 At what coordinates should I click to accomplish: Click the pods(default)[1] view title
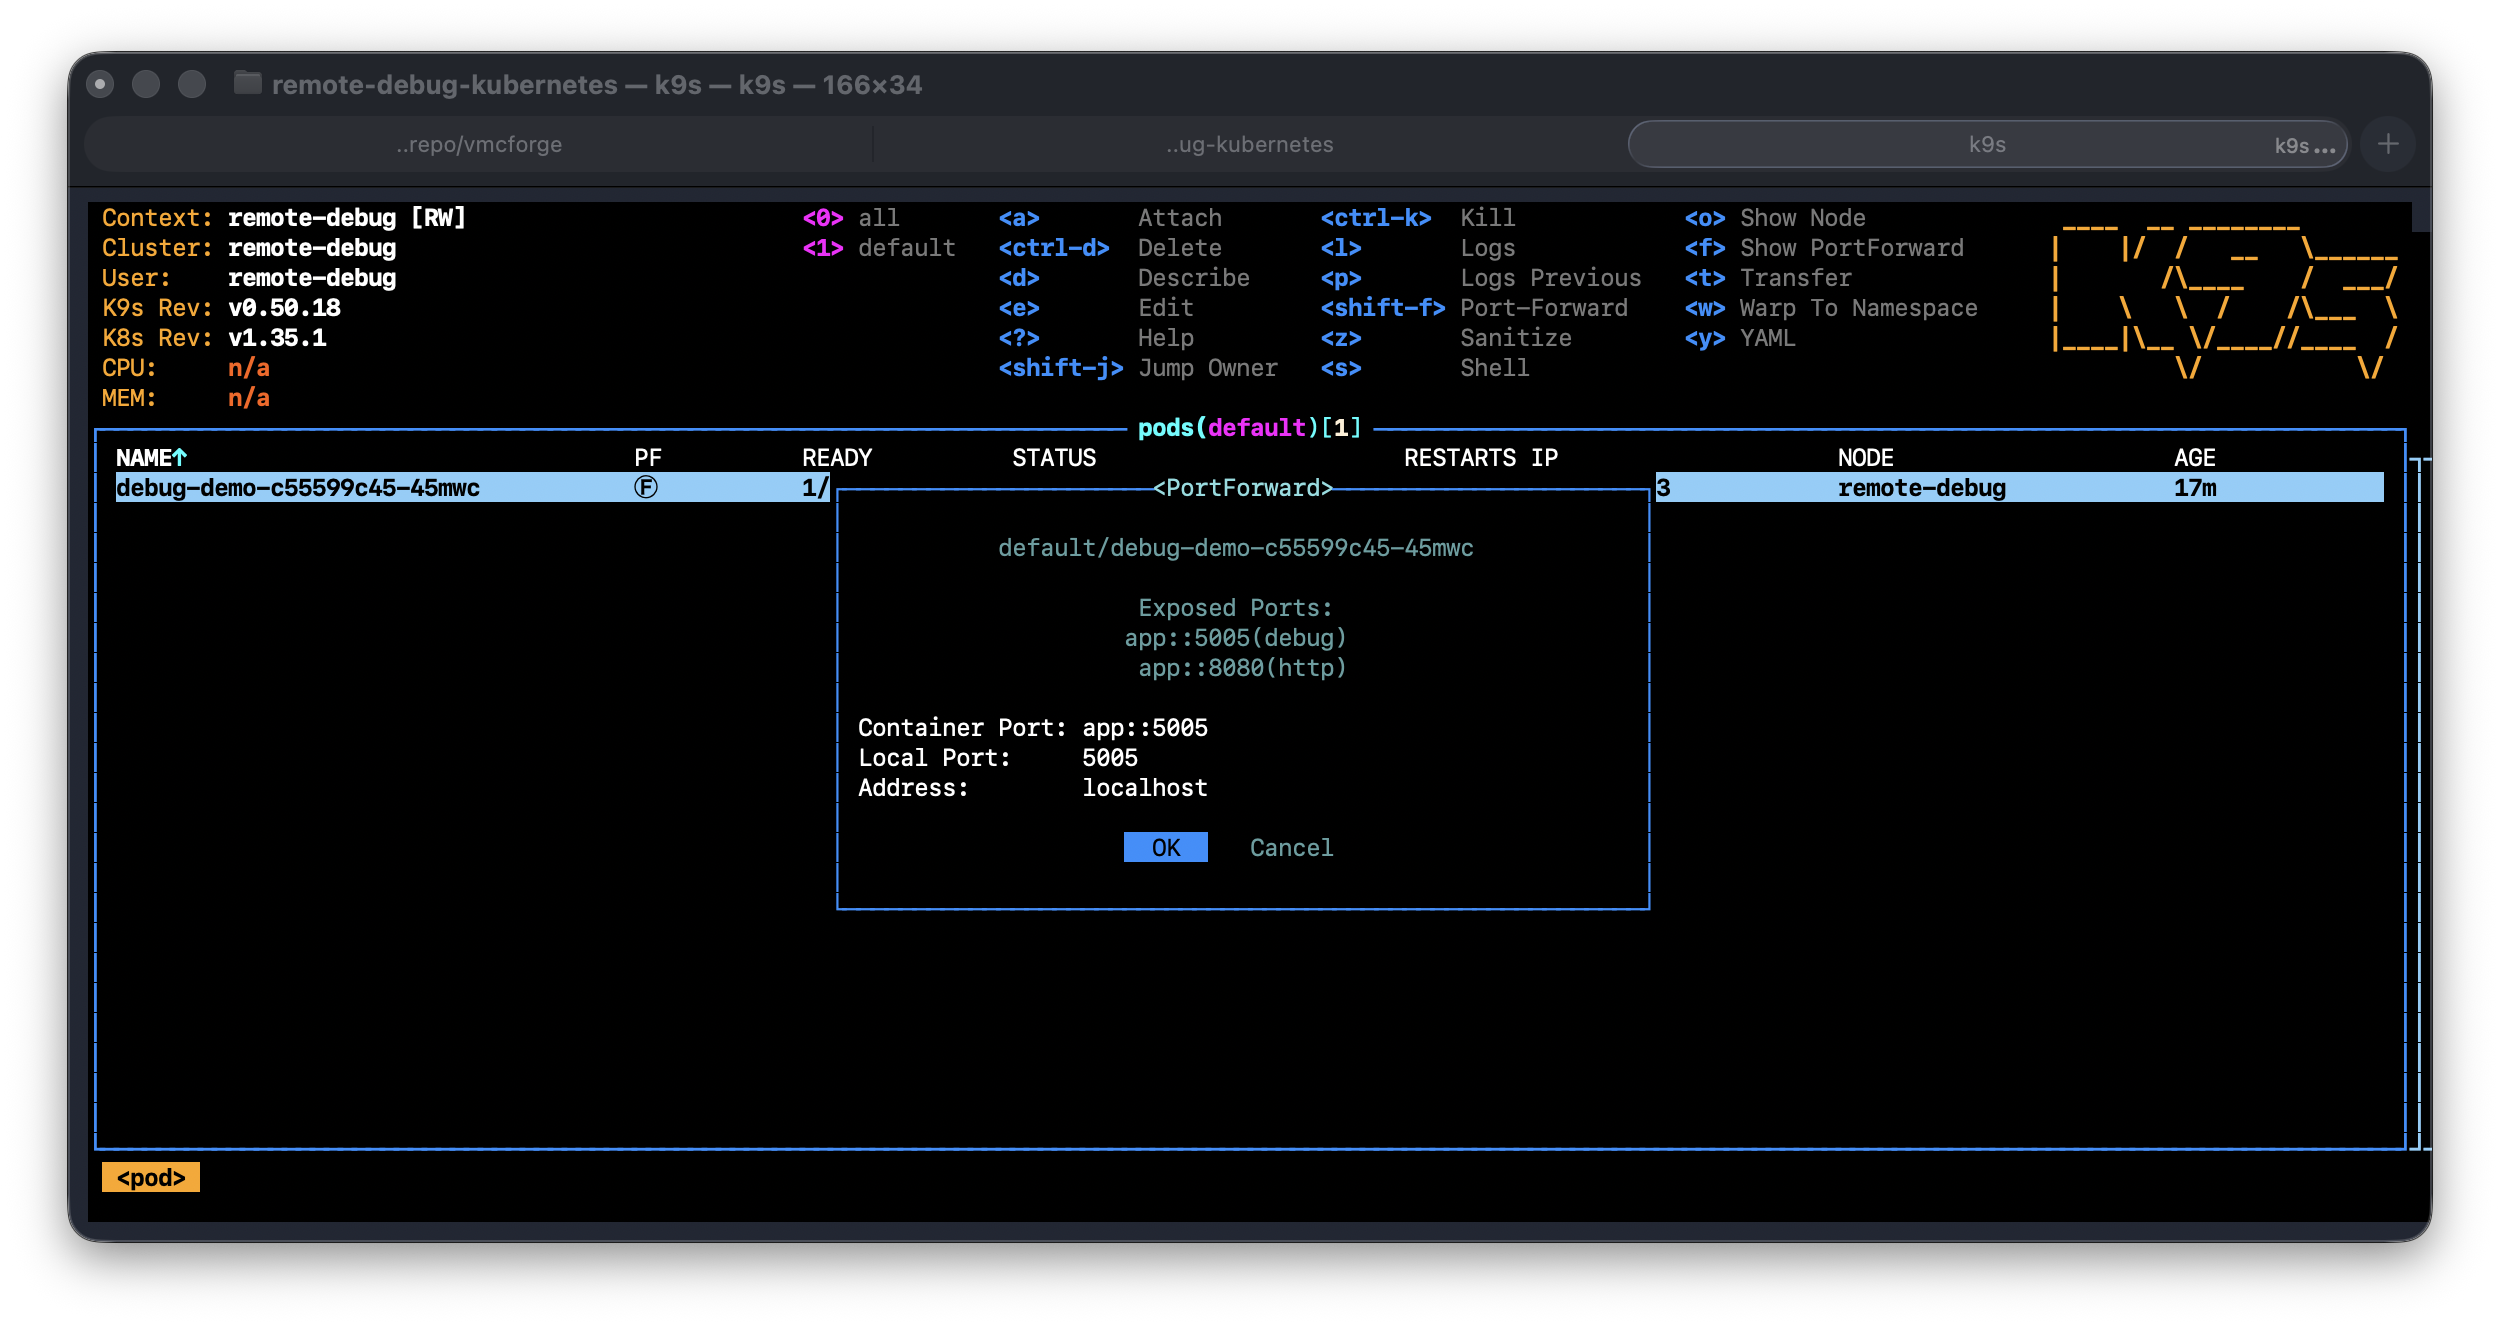pos(1250,427)
